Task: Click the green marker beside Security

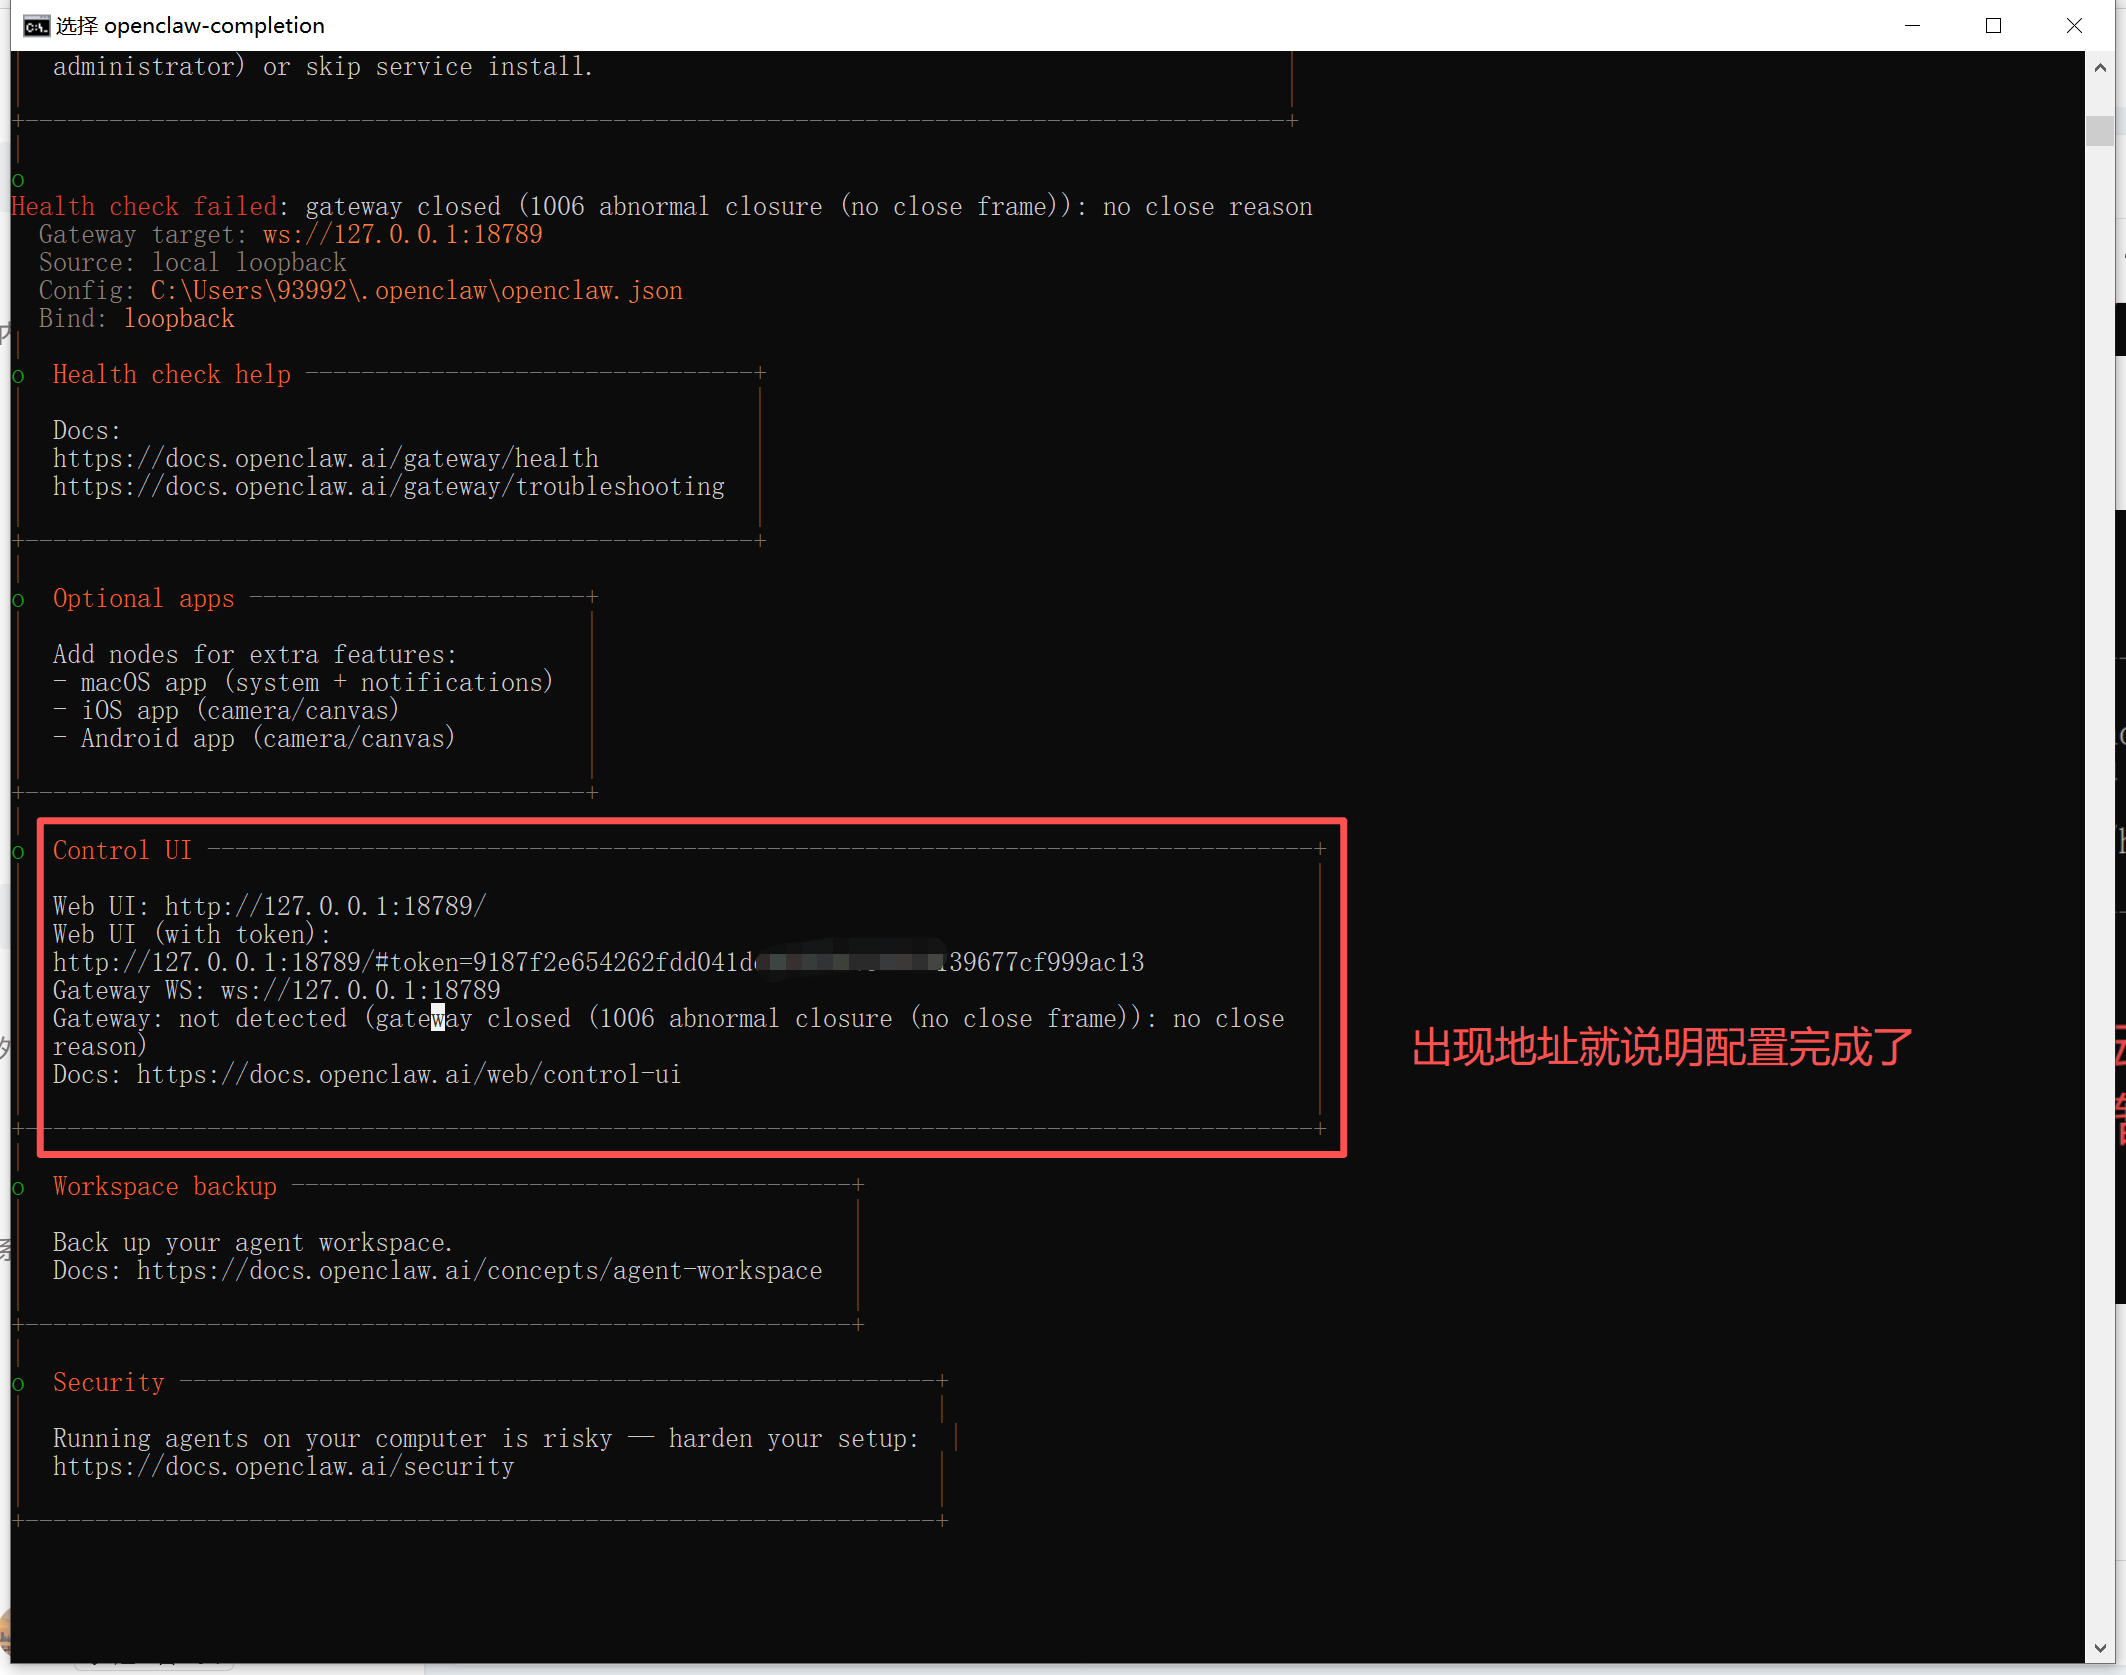Action: 18,1385
